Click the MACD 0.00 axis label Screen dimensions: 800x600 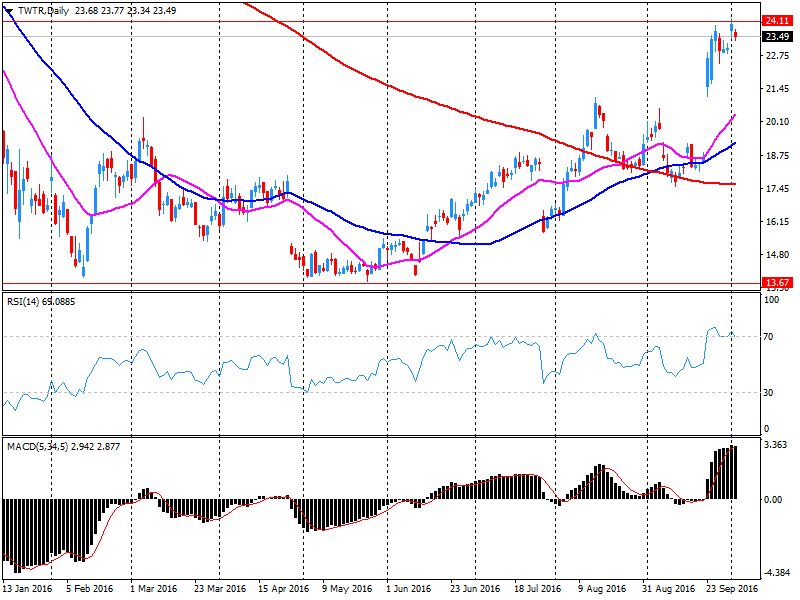click(773, 499)
